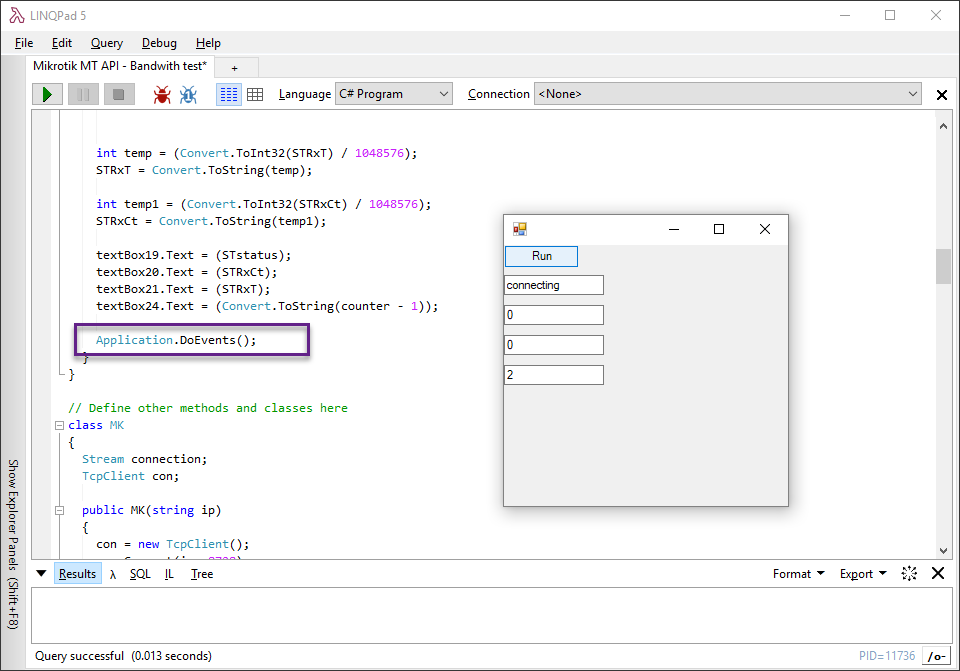Switch results to rich text view icon

pyautogui.click(x=229, y=94)
